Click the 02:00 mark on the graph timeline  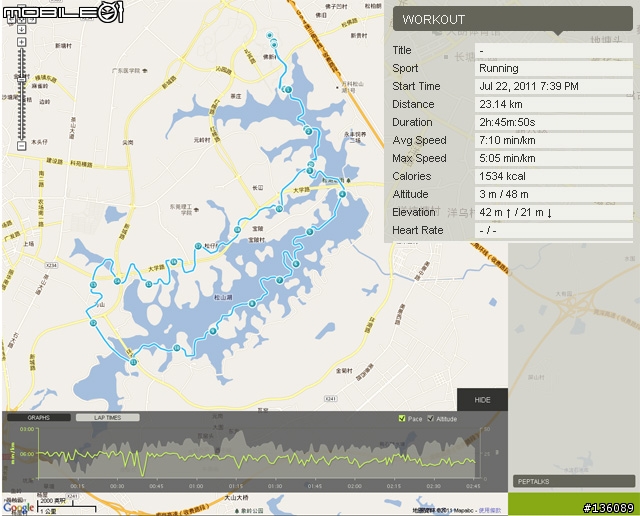[354, 486]
